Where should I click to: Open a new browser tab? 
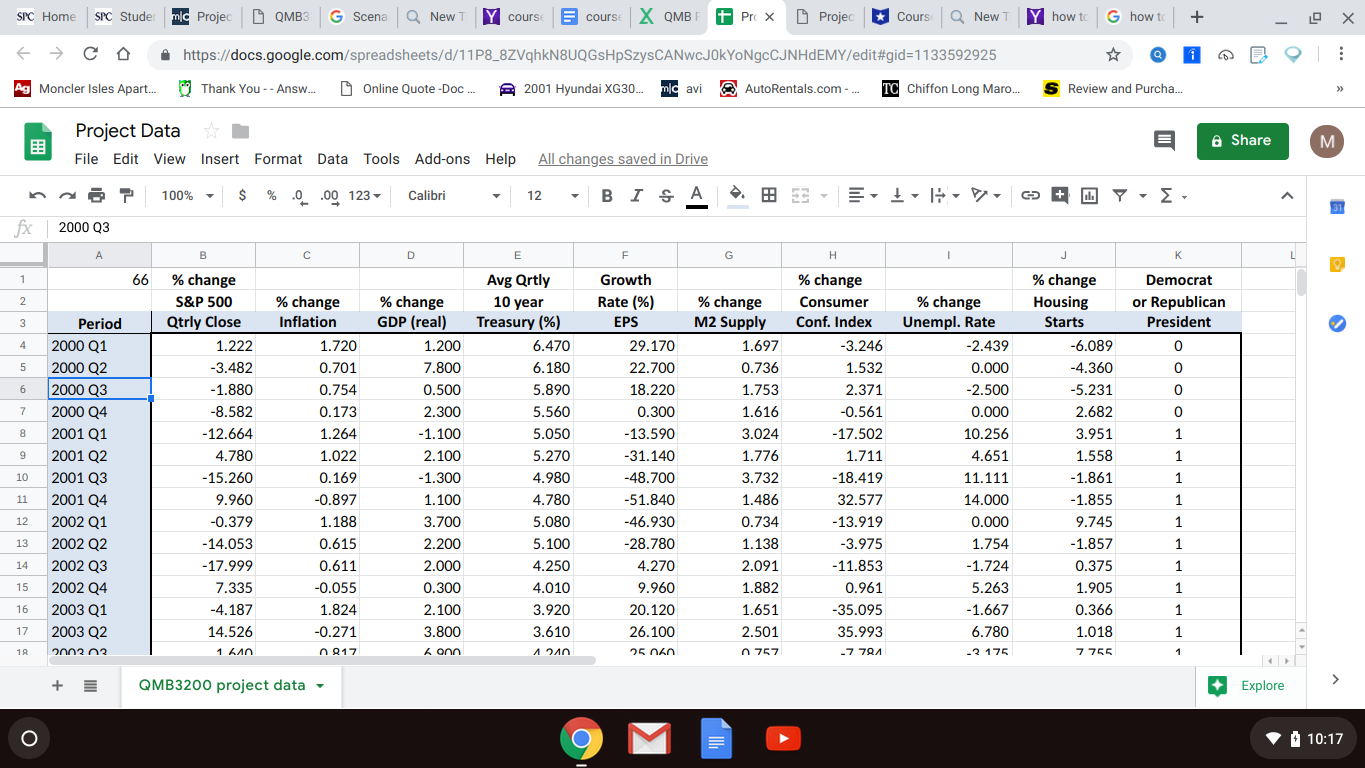(x=1197, y=17)
